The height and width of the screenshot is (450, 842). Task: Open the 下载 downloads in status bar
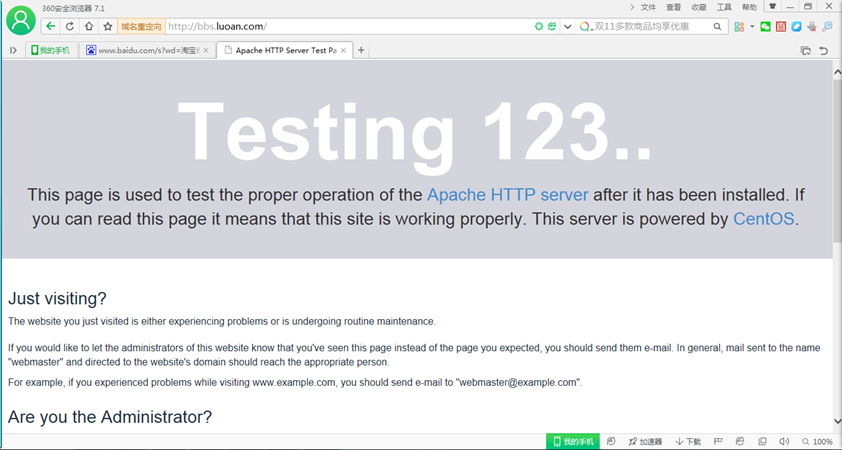688,441
